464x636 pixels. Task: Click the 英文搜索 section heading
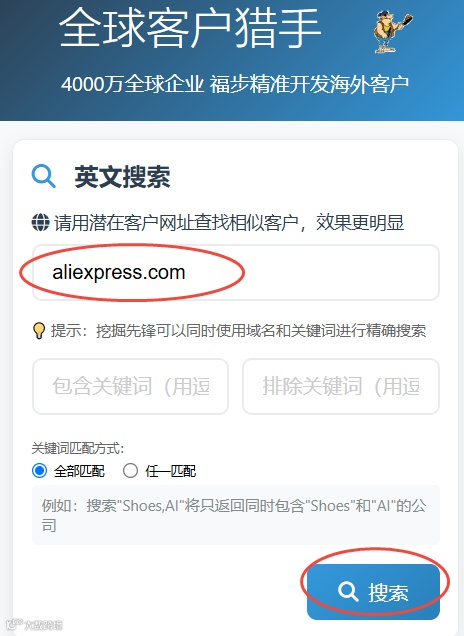122,177
